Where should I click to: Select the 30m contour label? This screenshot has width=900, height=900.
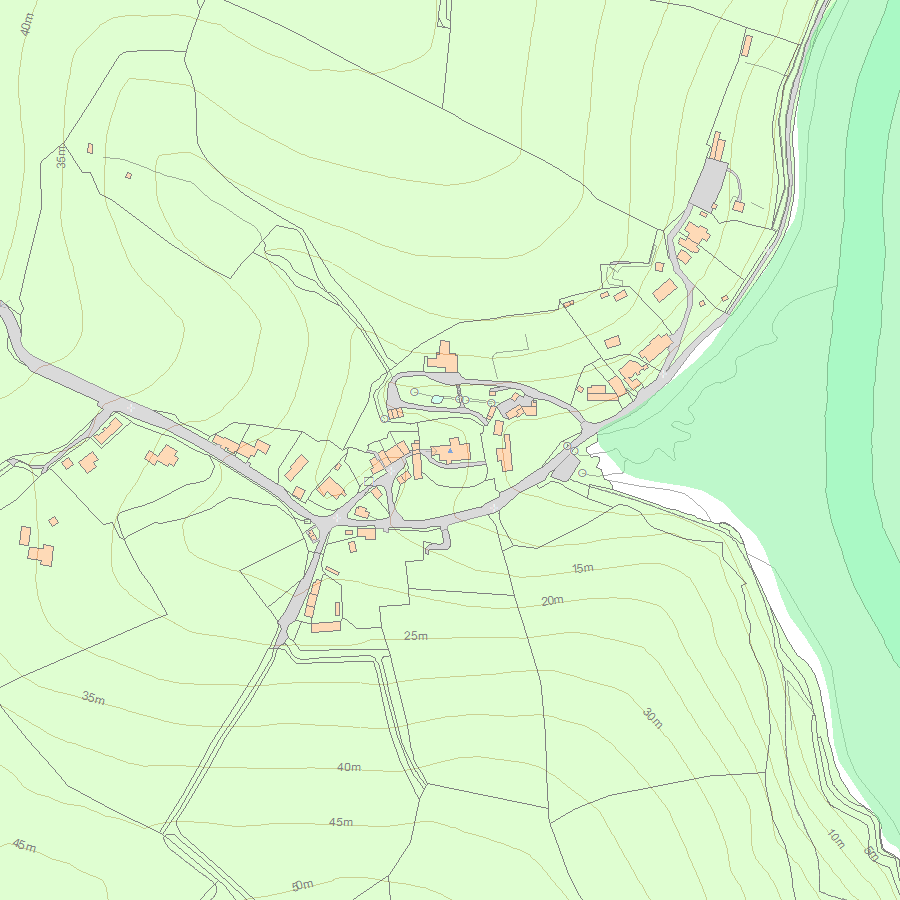653,719
